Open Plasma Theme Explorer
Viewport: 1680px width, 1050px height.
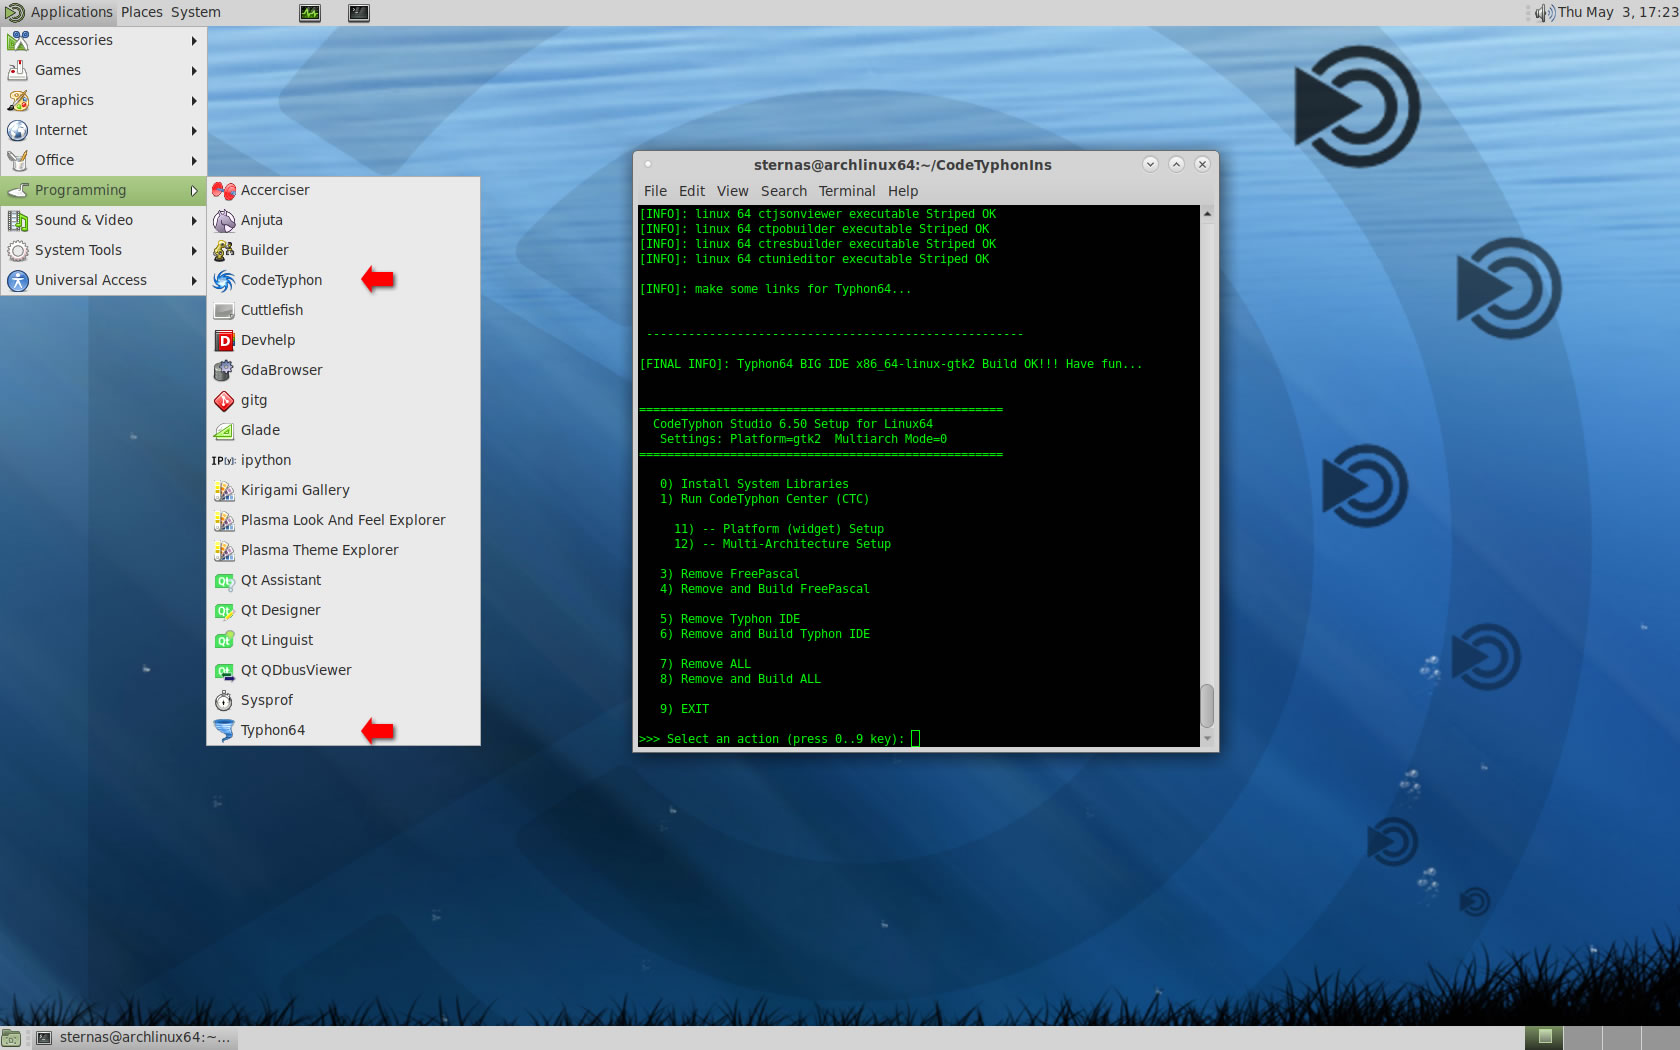pos(343,550)
